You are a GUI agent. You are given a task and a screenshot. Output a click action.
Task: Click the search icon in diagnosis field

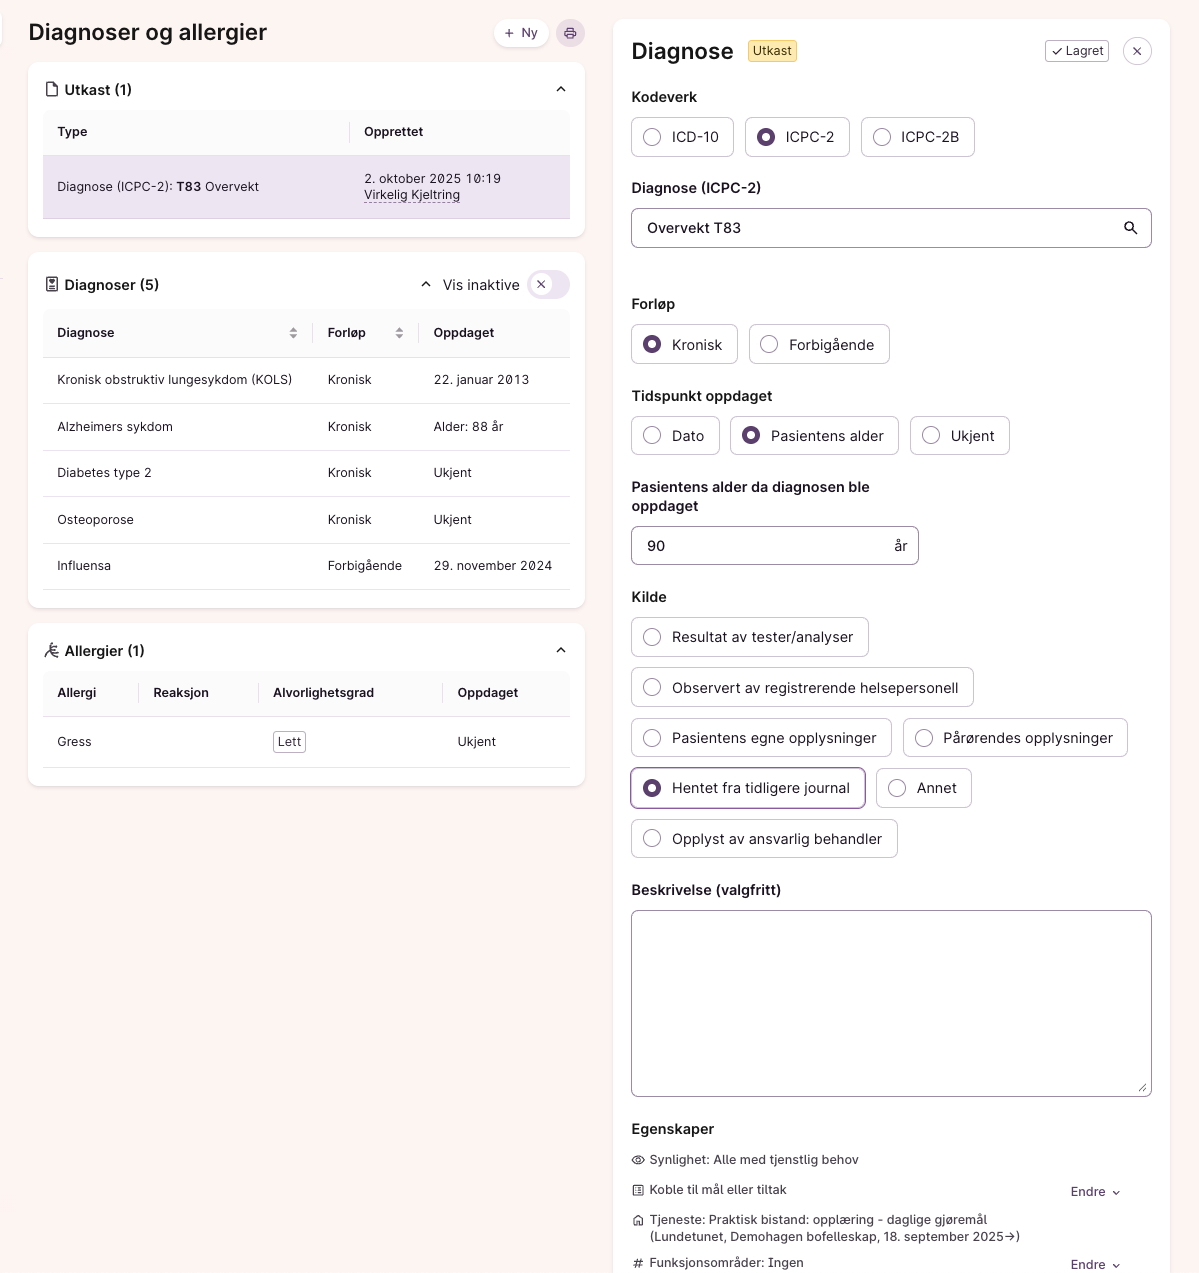click(1130, 228)
